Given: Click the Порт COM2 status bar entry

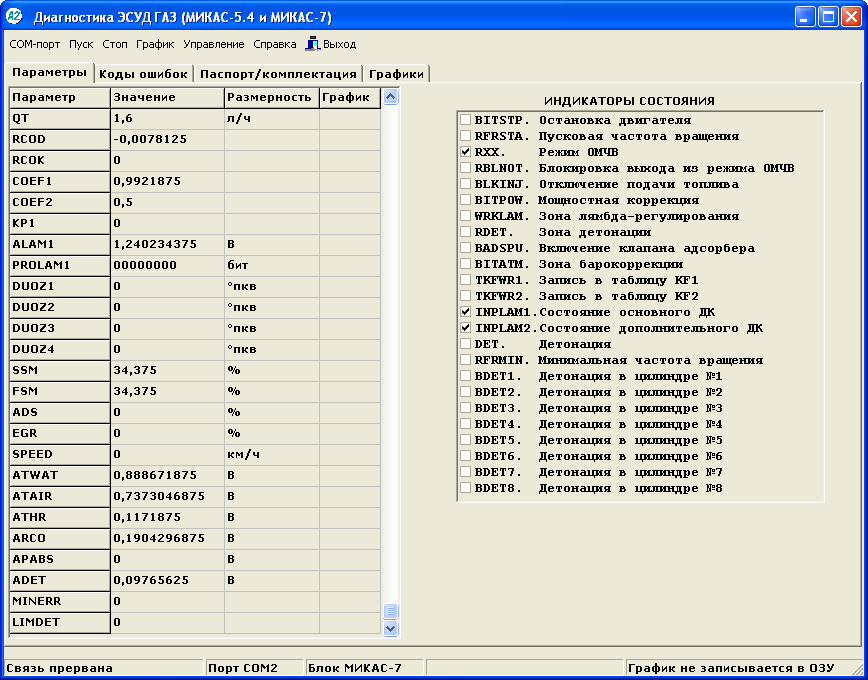Looking at the screenshot, I should tap(242, 668).
